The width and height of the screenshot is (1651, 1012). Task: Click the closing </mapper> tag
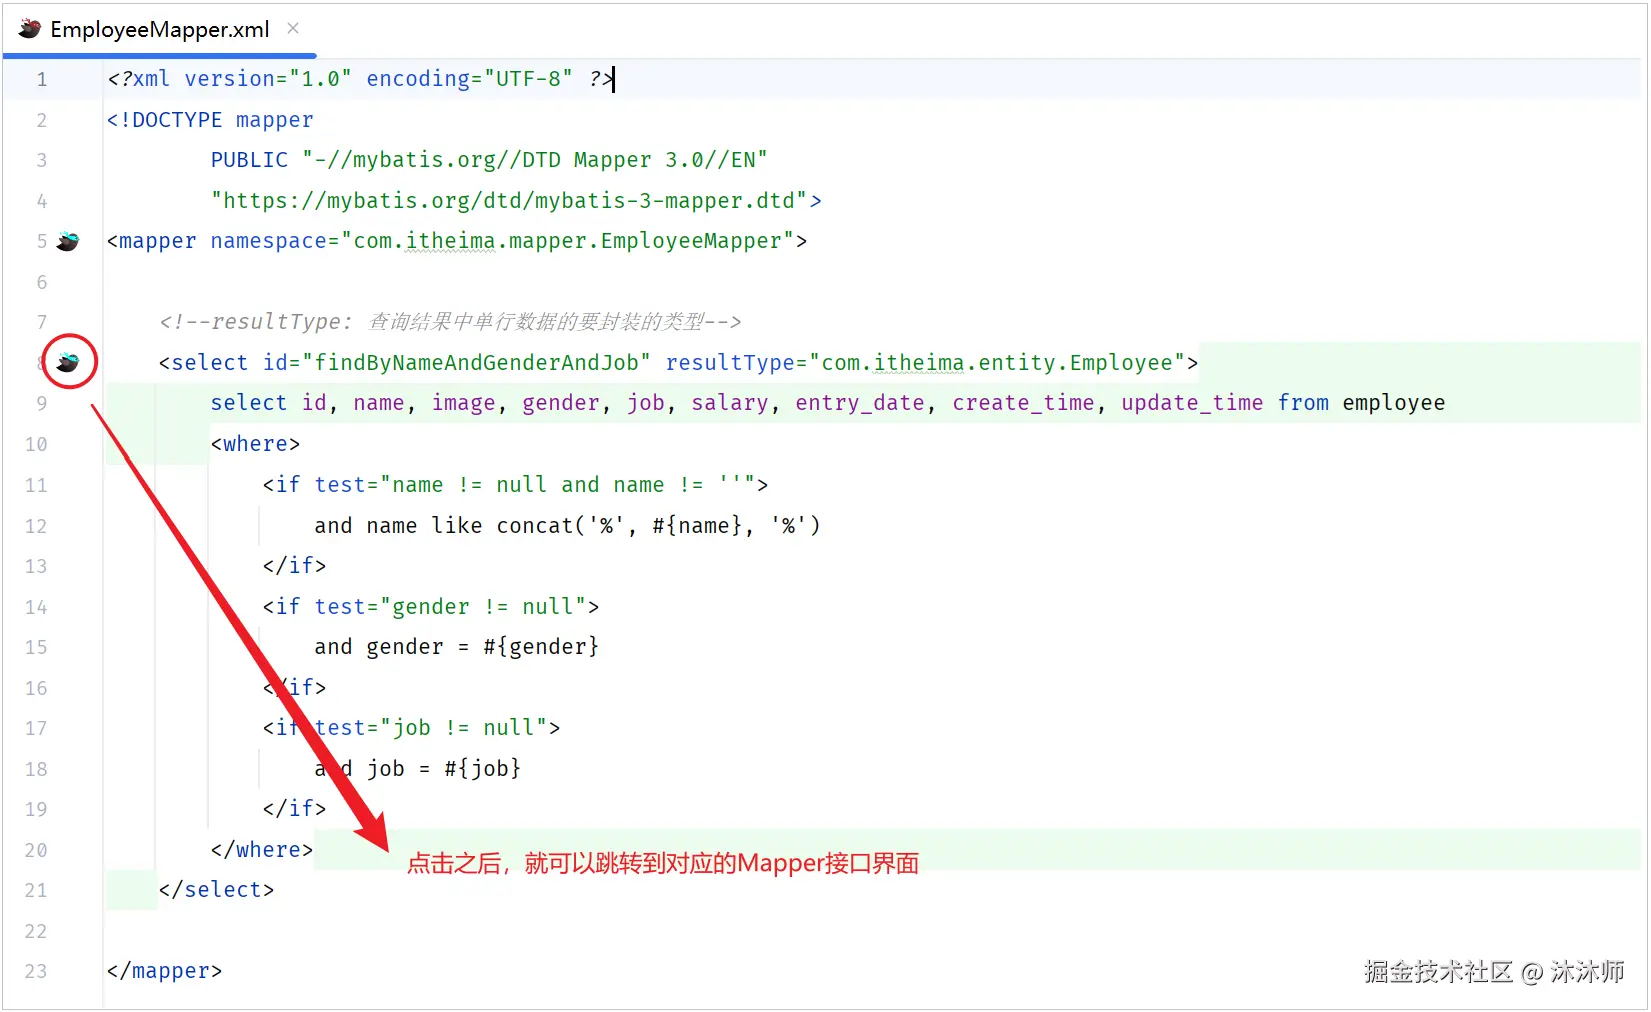pyautogui.click(x=164, y=971)
